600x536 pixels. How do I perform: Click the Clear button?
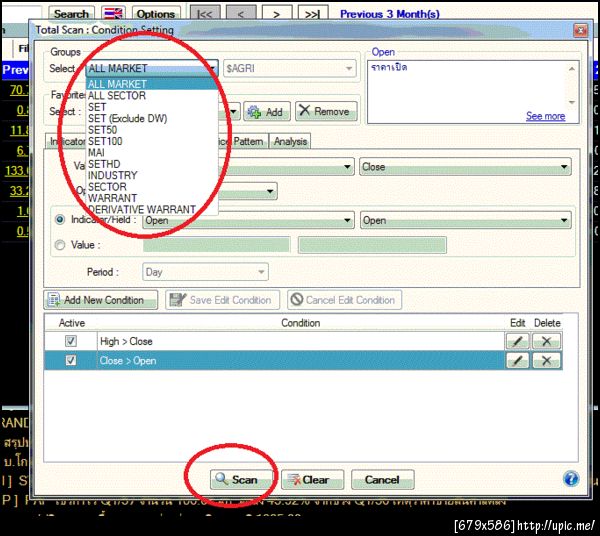pyautogui.click(x=313, y=479)
